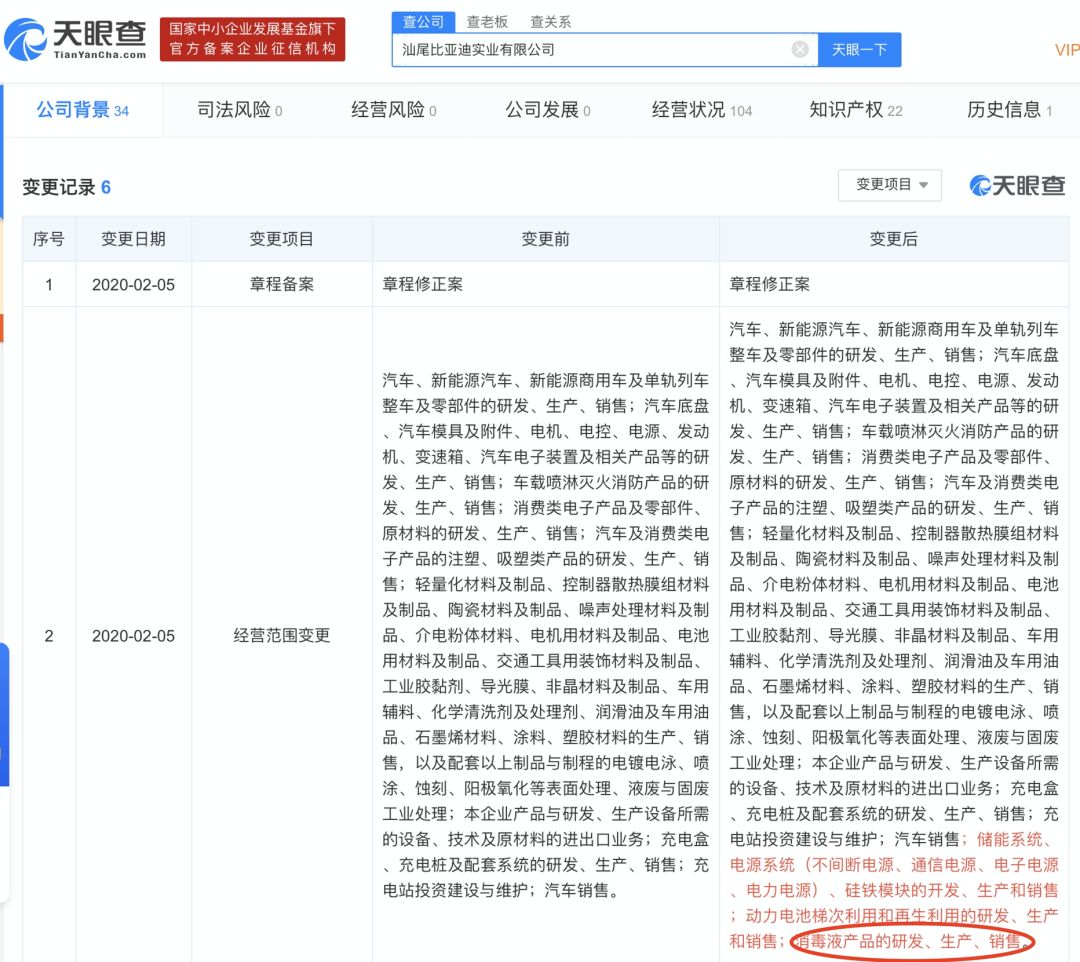Go to the 公司发展 tab
1080x962 pixels.
pos(547,110)
